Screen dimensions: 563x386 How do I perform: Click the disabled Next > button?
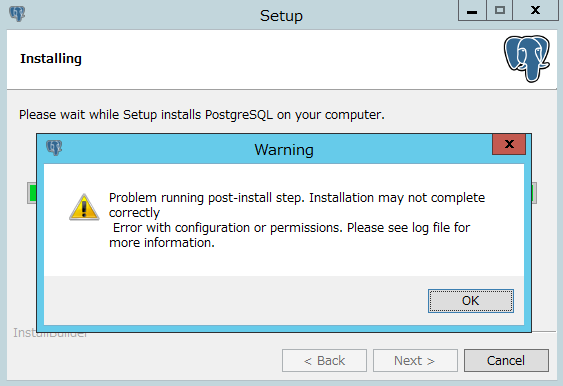click(x=415, y=361)
